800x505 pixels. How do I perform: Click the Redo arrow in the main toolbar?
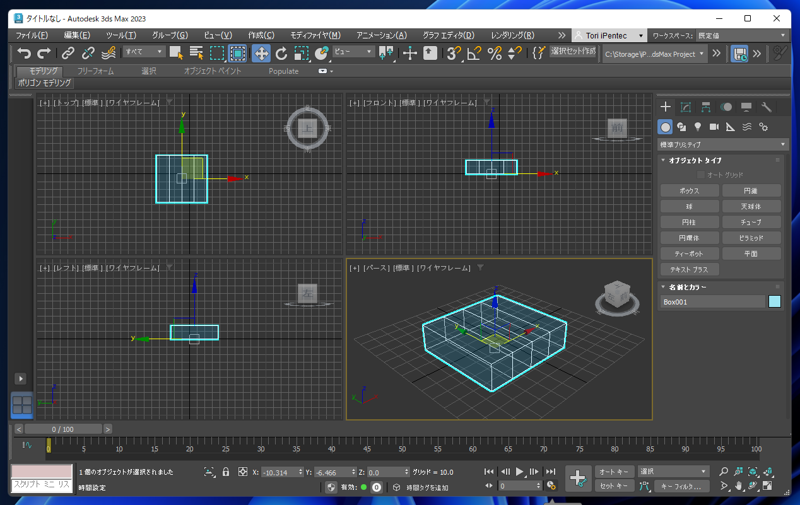(x=44, y=53)
